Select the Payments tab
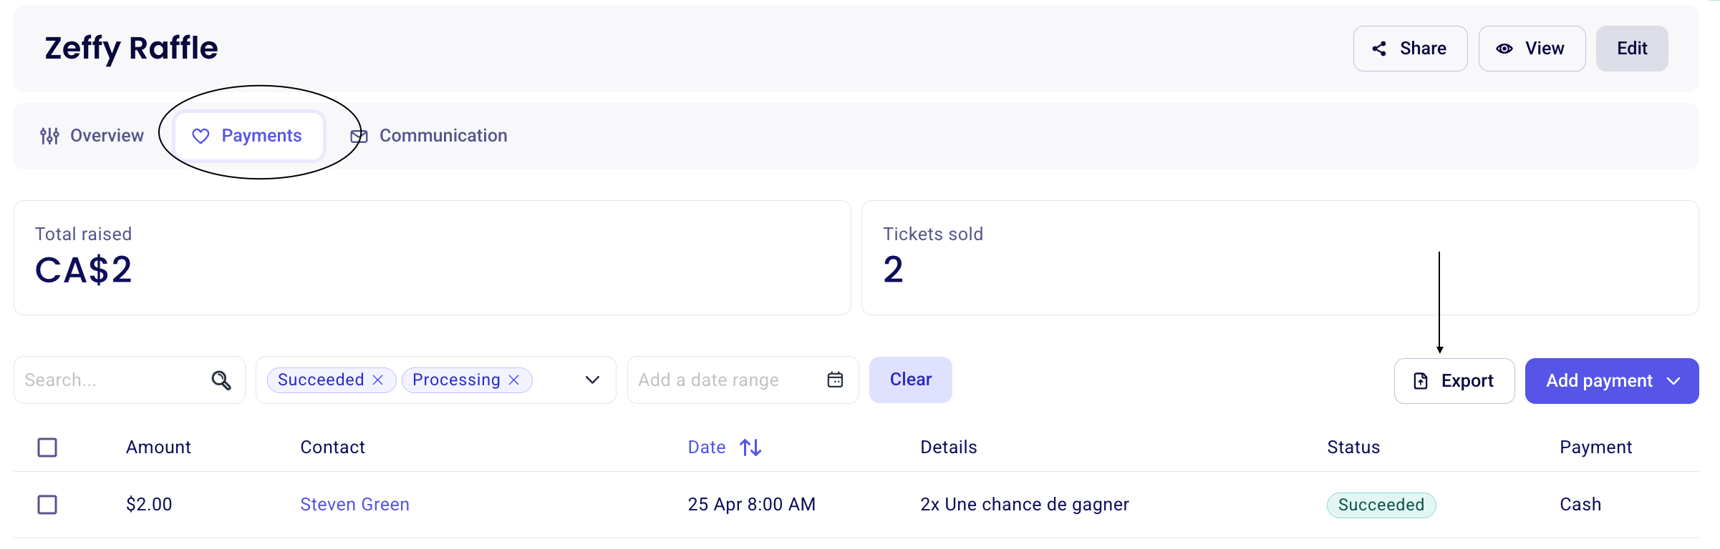The height and width of the screenshot is (549, 1720). pos(248,136)
